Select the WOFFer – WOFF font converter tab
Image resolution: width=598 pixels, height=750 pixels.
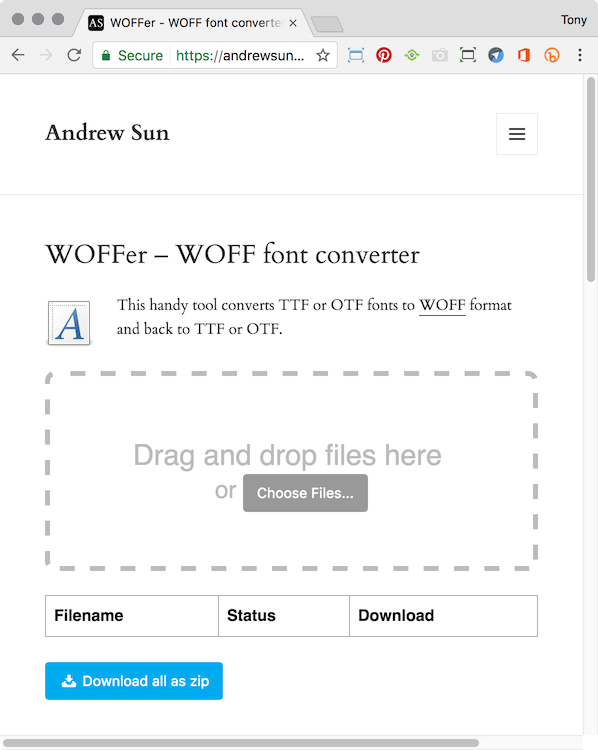tap(194, 23)
